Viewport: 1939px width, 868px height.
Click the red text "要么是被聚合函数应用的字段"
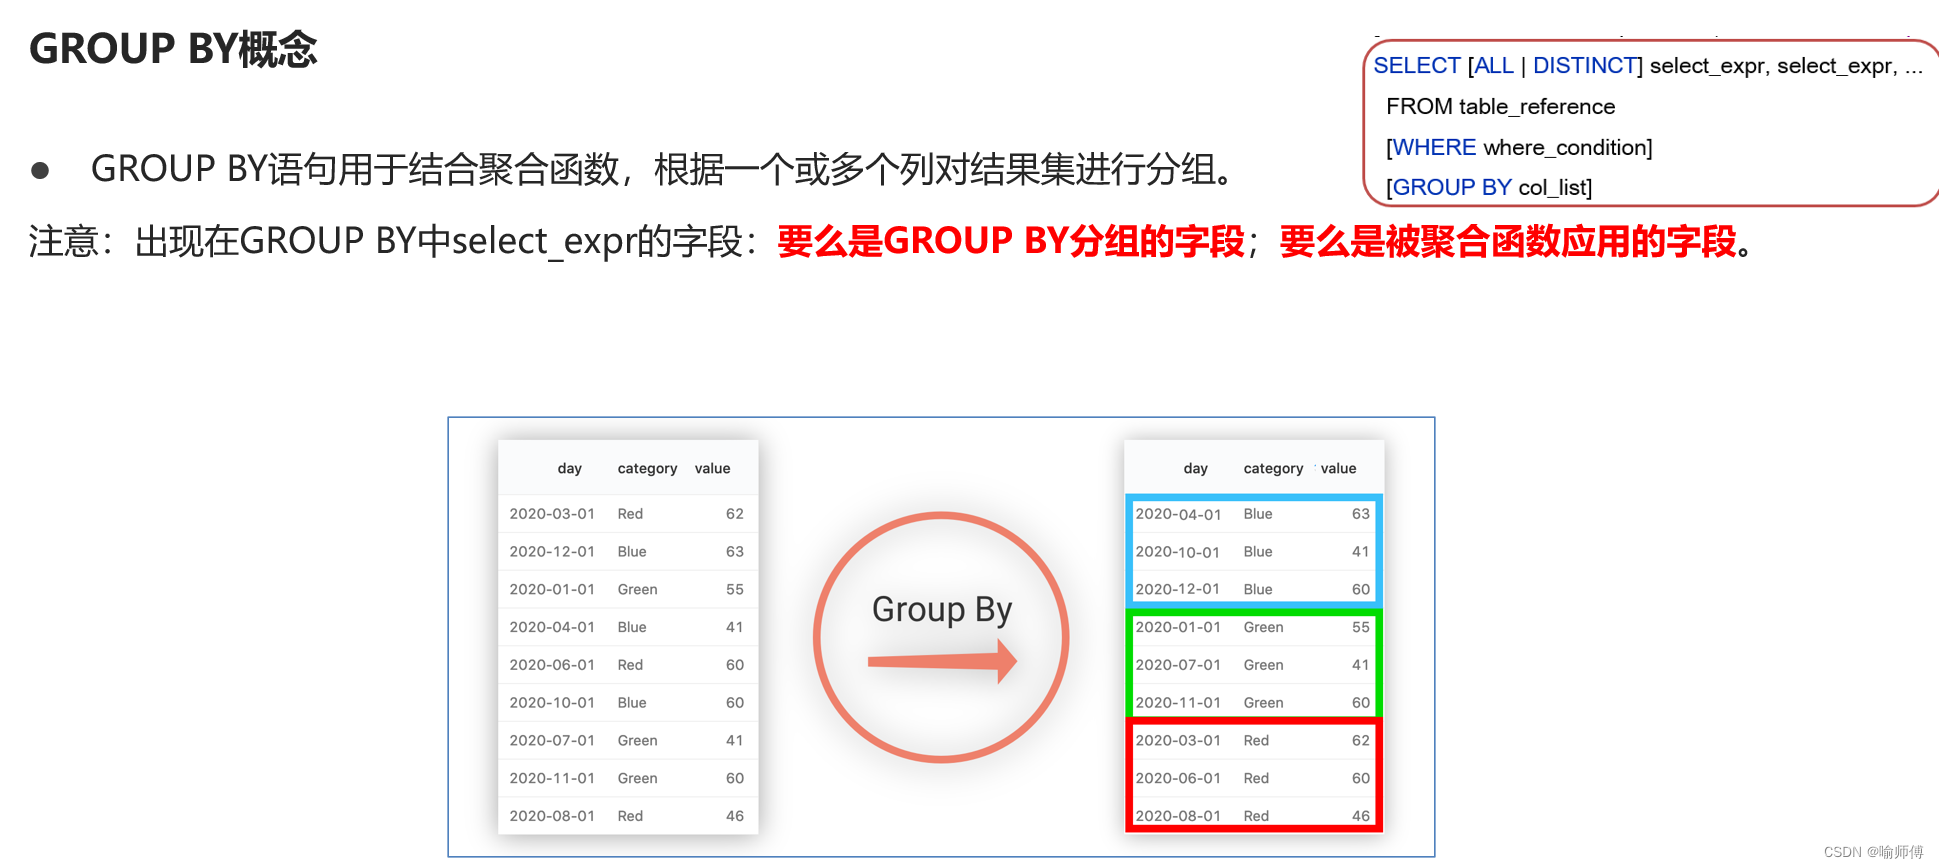[x=1508, y=241]
